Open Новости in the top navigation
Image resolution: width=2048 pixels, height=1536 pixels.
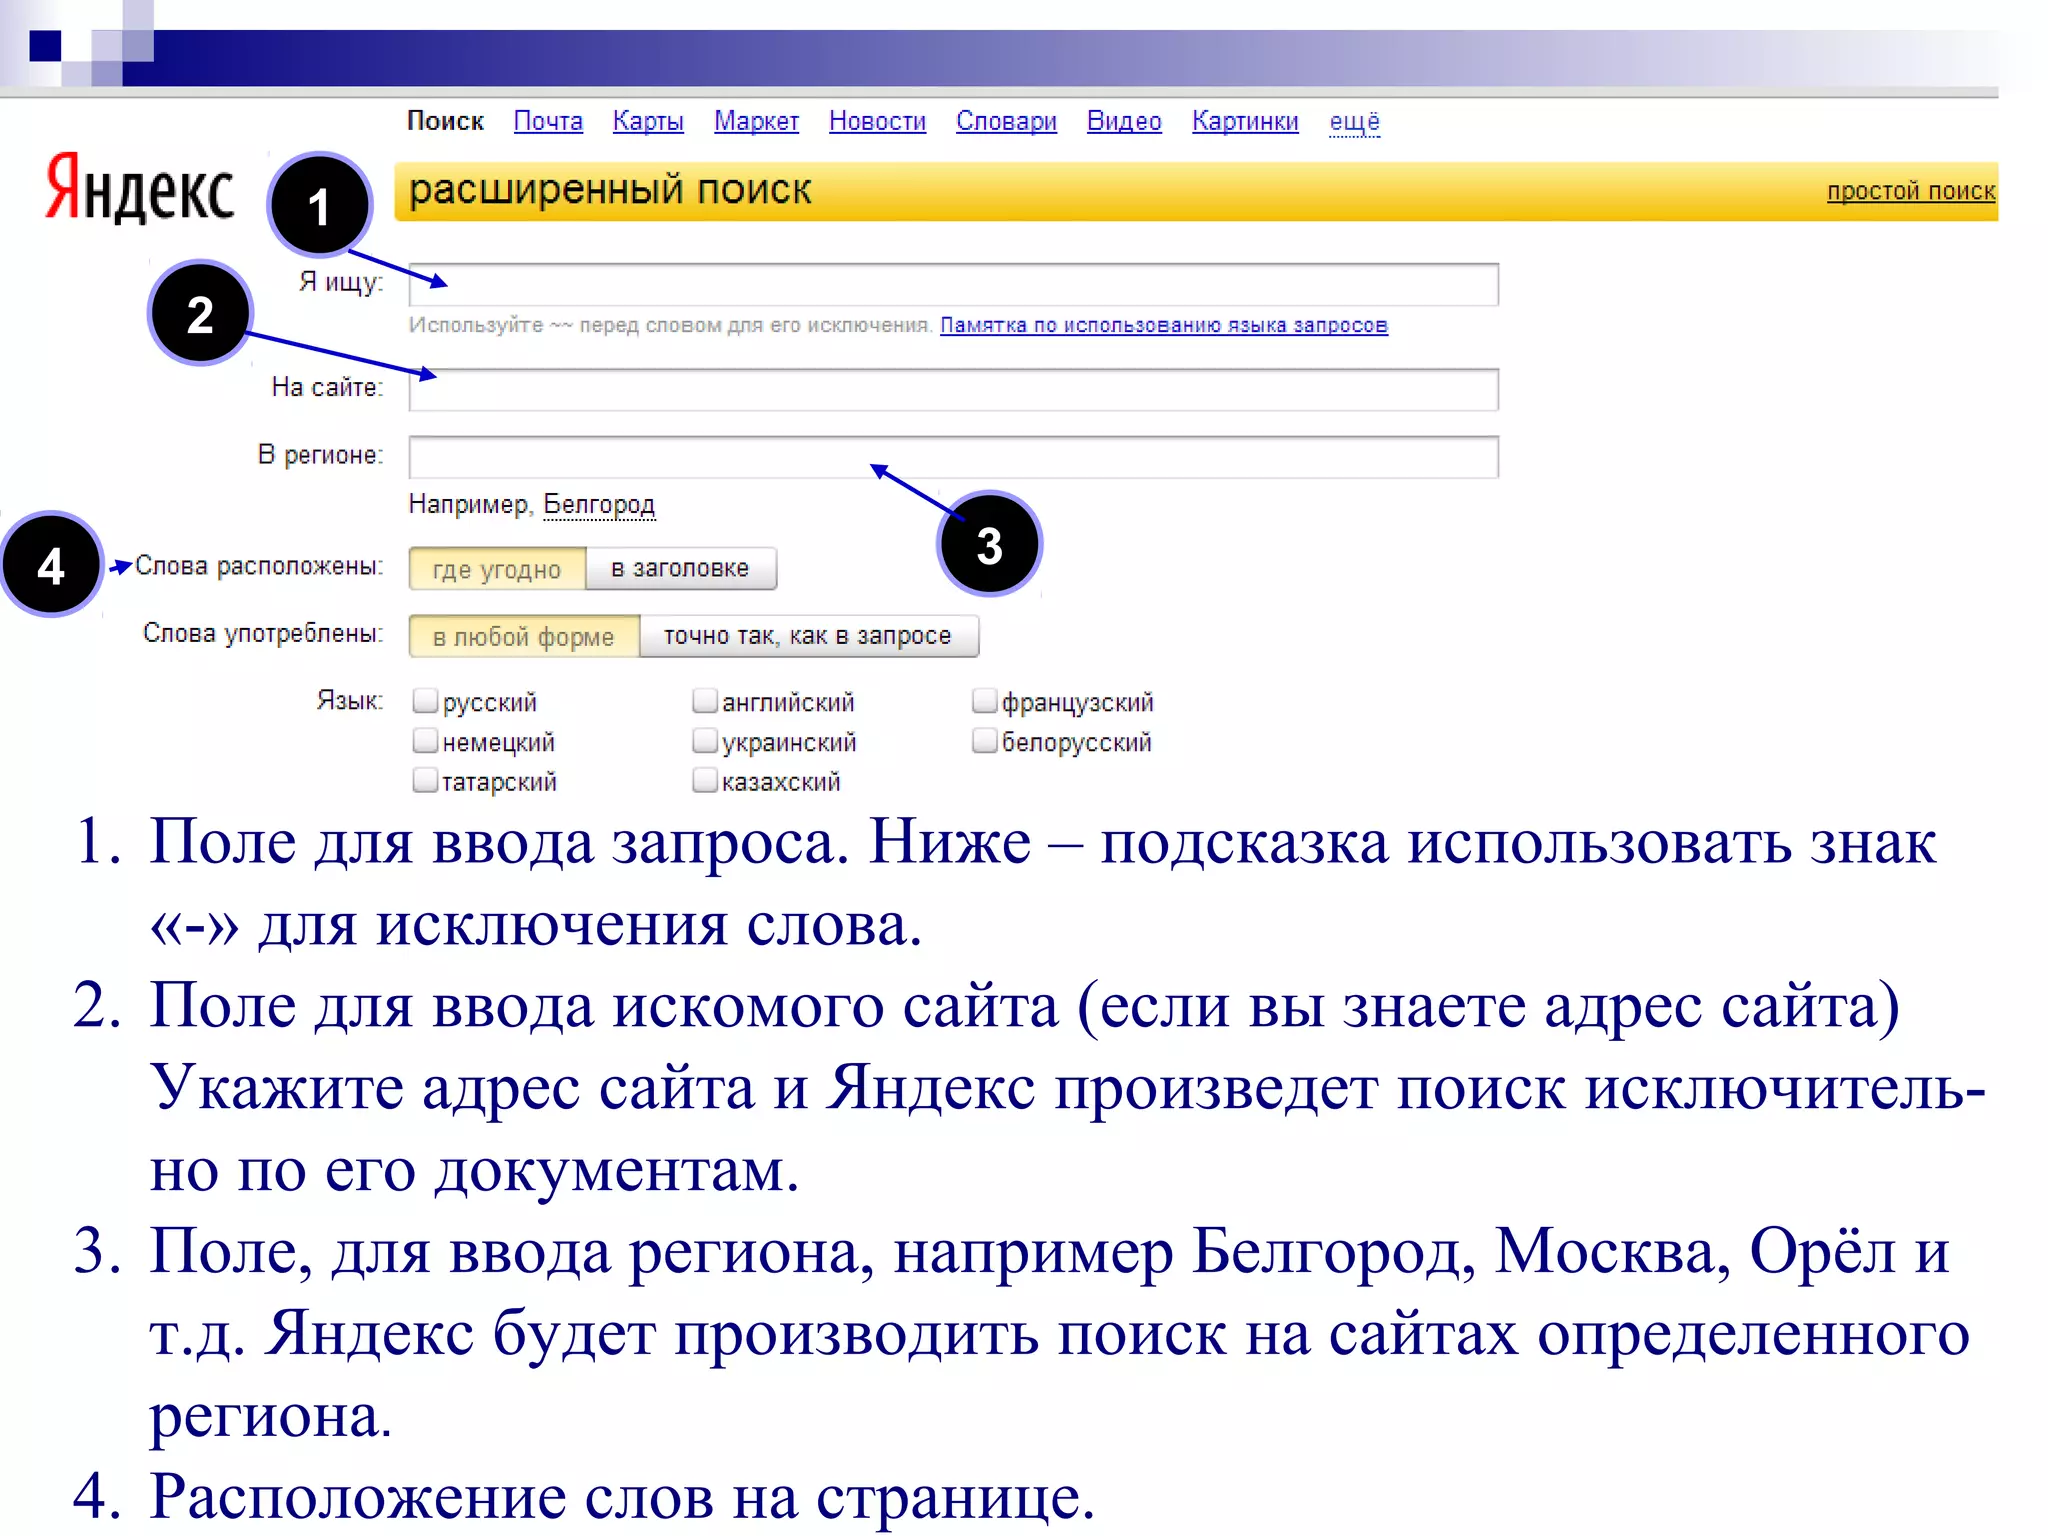tap(877, 121)
